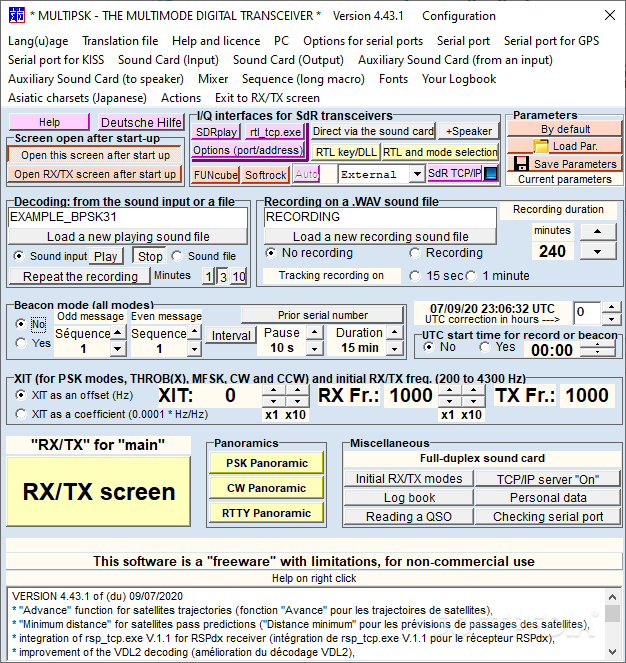626x663 pixels.
Task: Click version notes scrollbar up arrow
Action: (x=612, y=597)
